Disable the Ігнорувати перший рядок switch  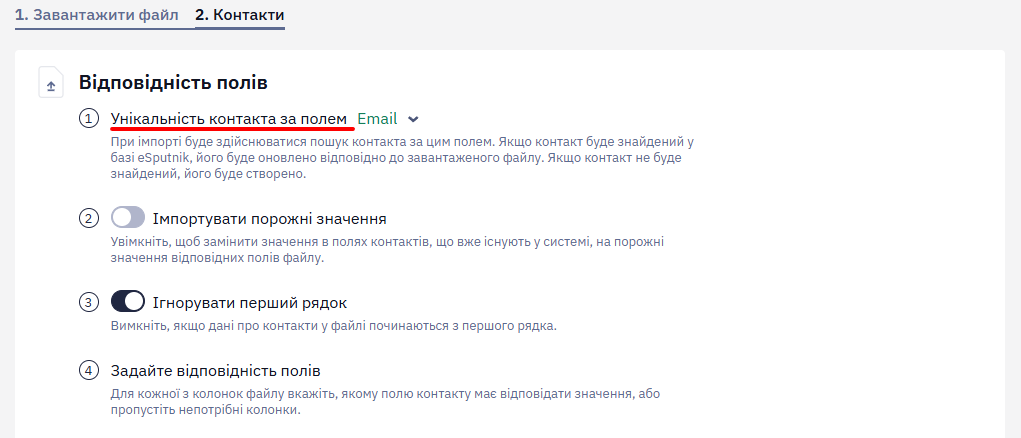(x=128, y=302)
